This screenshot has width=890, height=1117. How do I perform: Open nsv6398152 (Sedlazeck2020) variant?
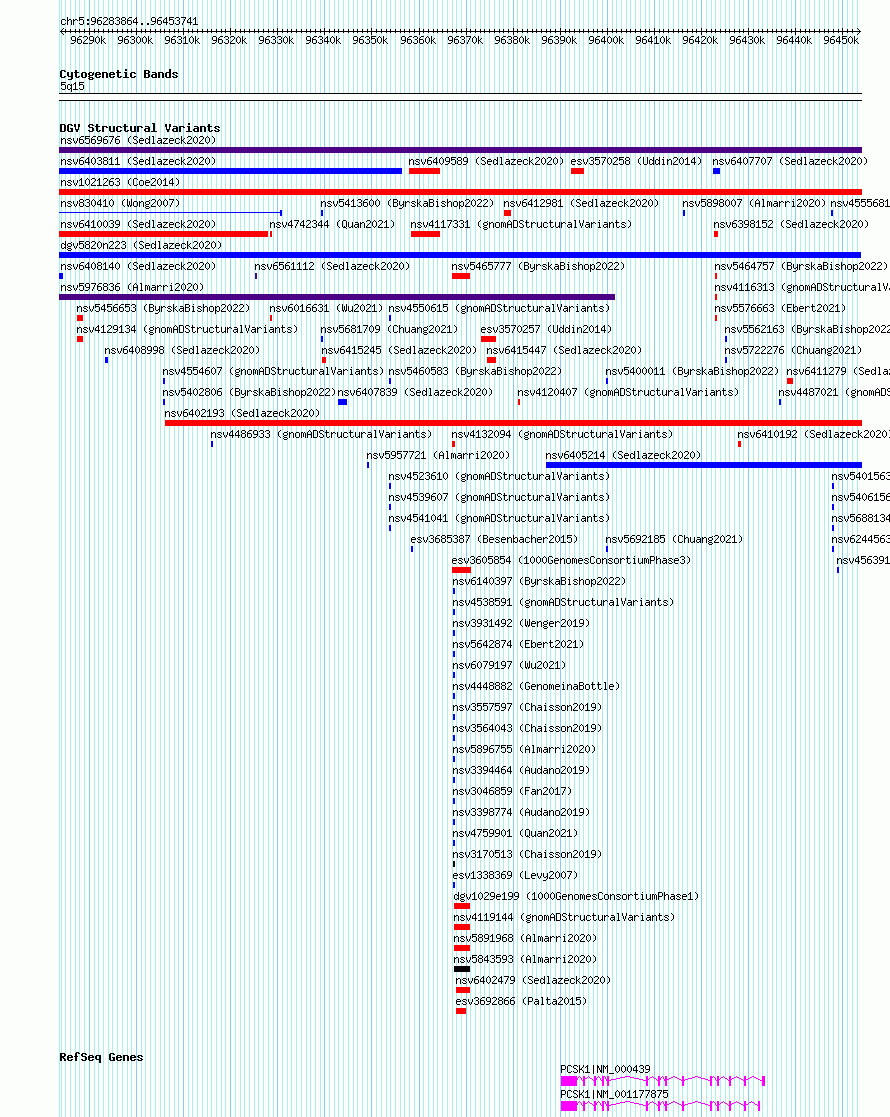[791, 224]
